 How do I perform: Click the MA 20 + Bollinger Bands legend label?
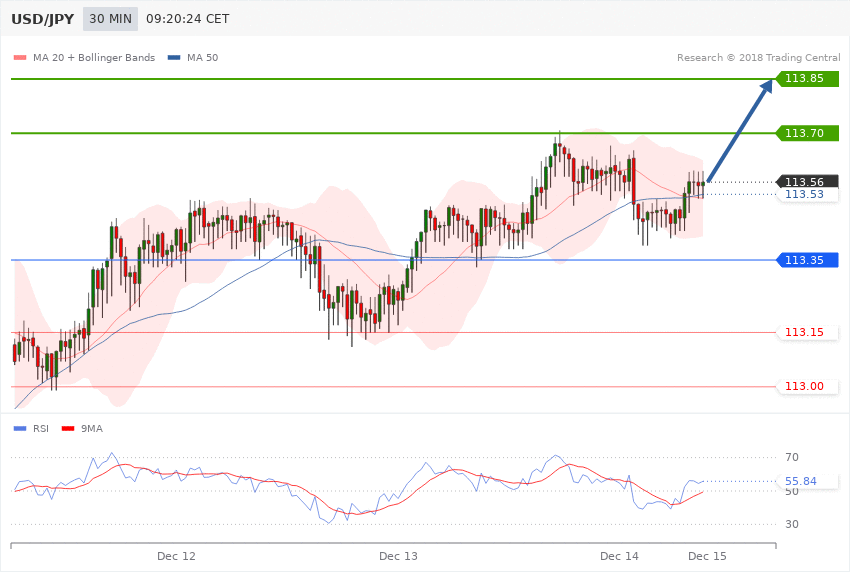94,57
